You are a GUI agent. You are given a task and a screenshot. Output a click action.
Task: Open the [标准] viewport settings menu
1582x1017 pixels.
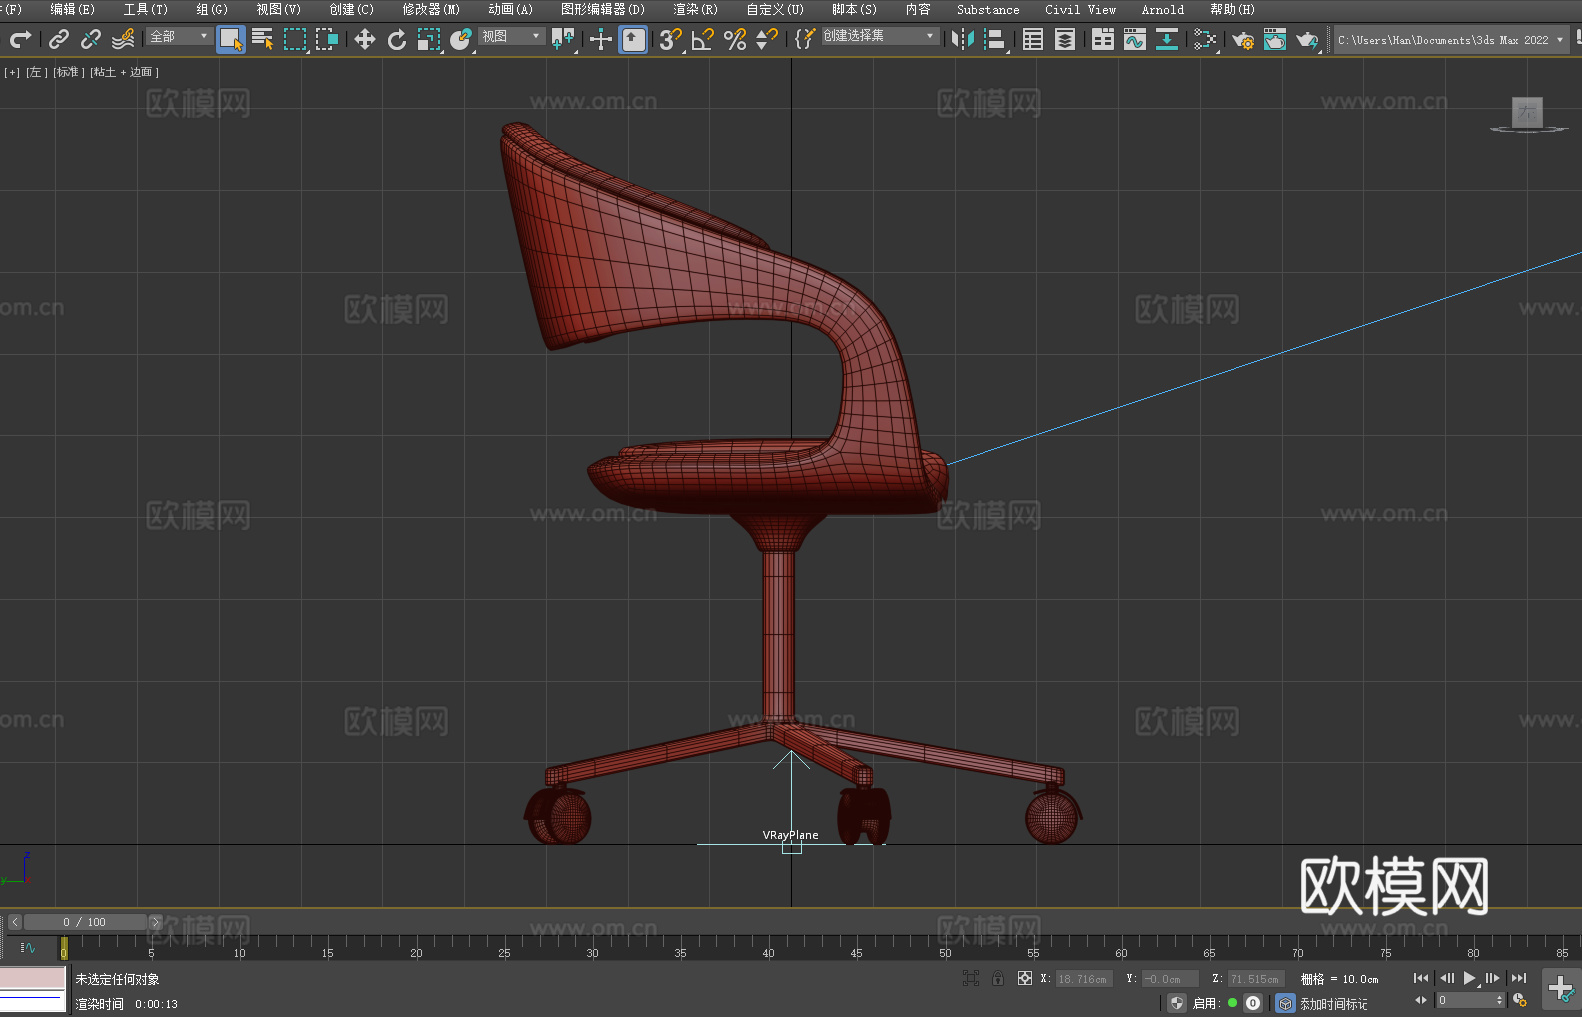(x=68, y=72)
